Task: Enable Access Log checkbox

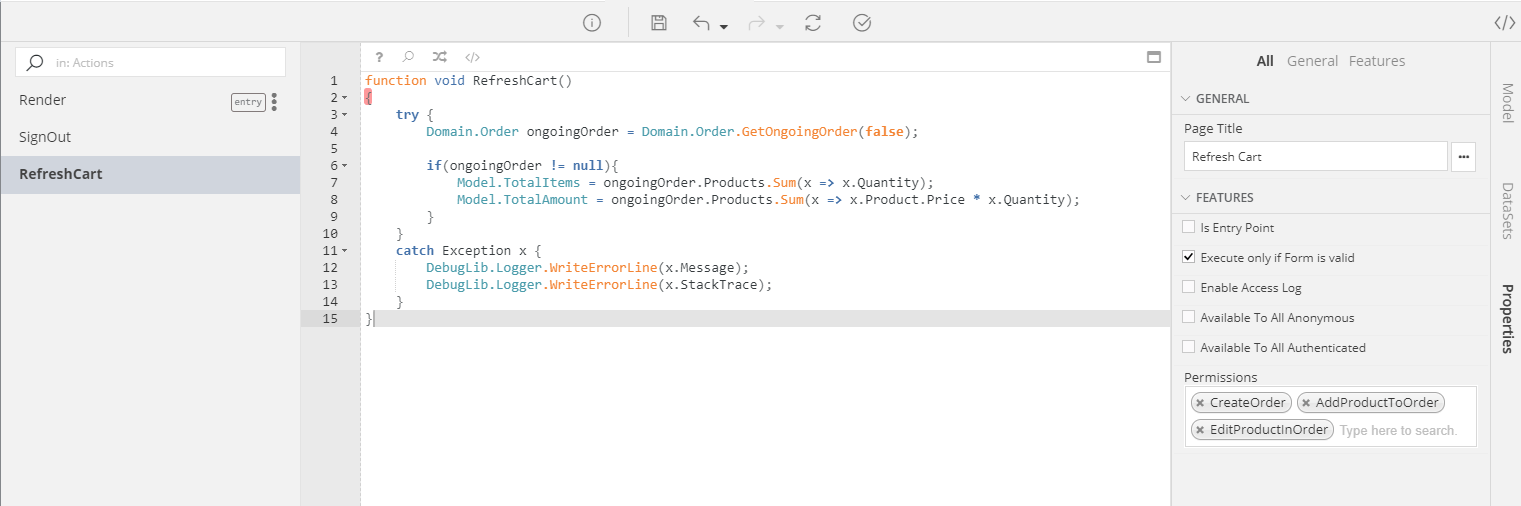Action: click(x=1189, y=287)
